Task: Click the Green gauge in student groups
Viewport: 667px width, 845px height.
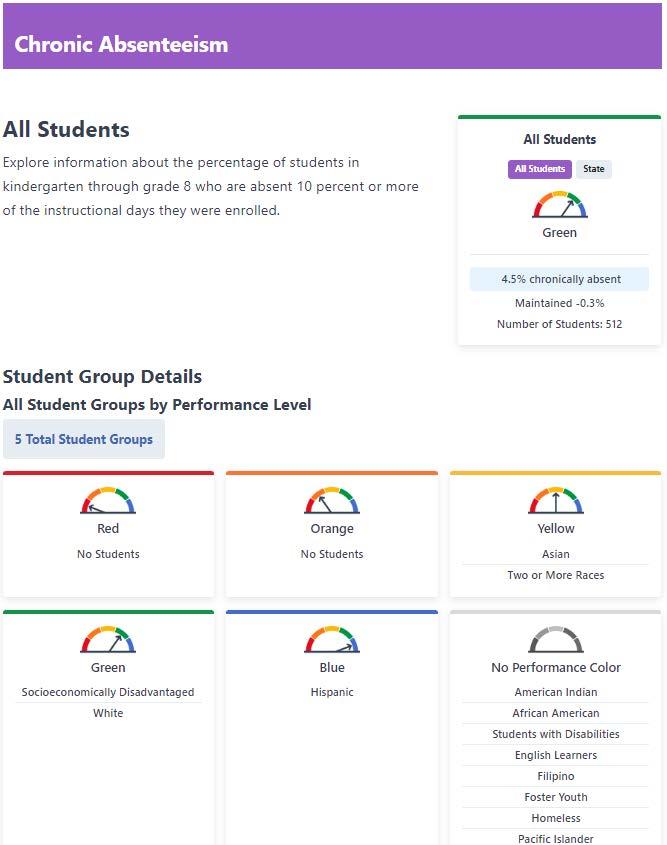Action: (x=108, y=640)
